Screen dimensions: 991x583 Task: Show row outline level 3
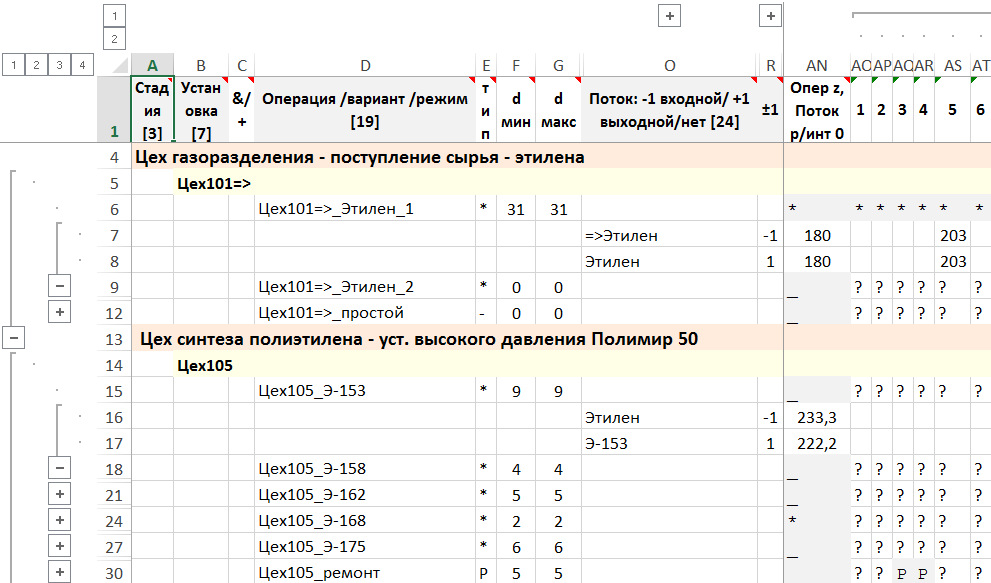(x=59, y=65)
